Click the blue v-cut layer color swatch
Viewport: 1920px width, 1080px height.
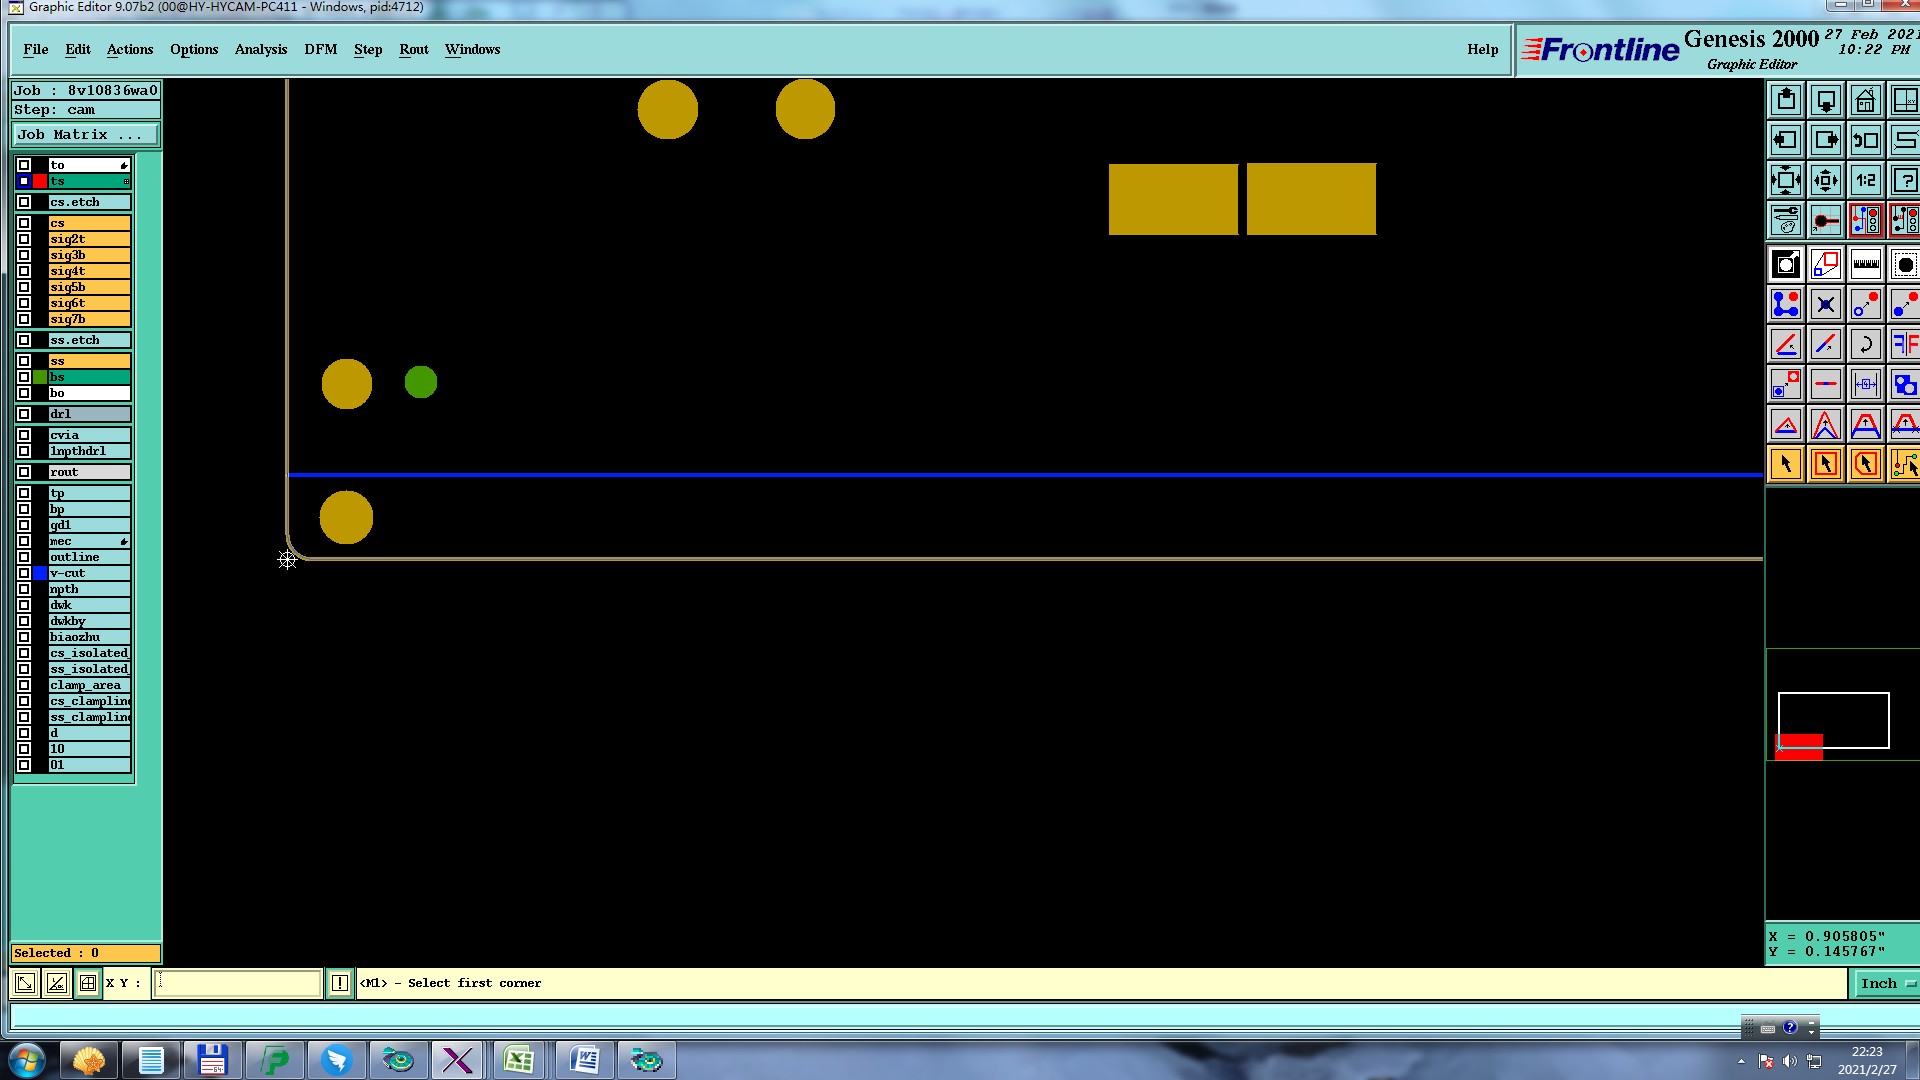(x=40, y=573)
